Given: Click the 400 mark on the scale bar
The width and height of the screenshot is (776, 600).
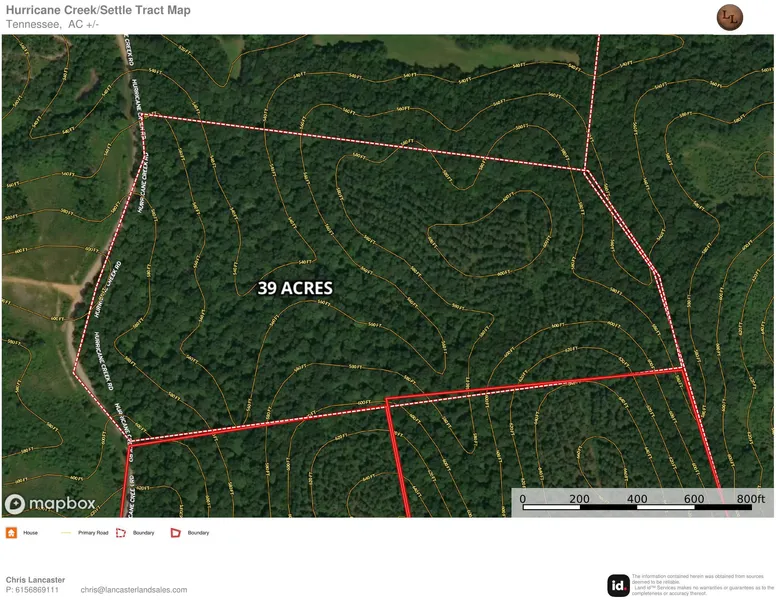Looking at the screenshot, I should click(x=637, y=499).
